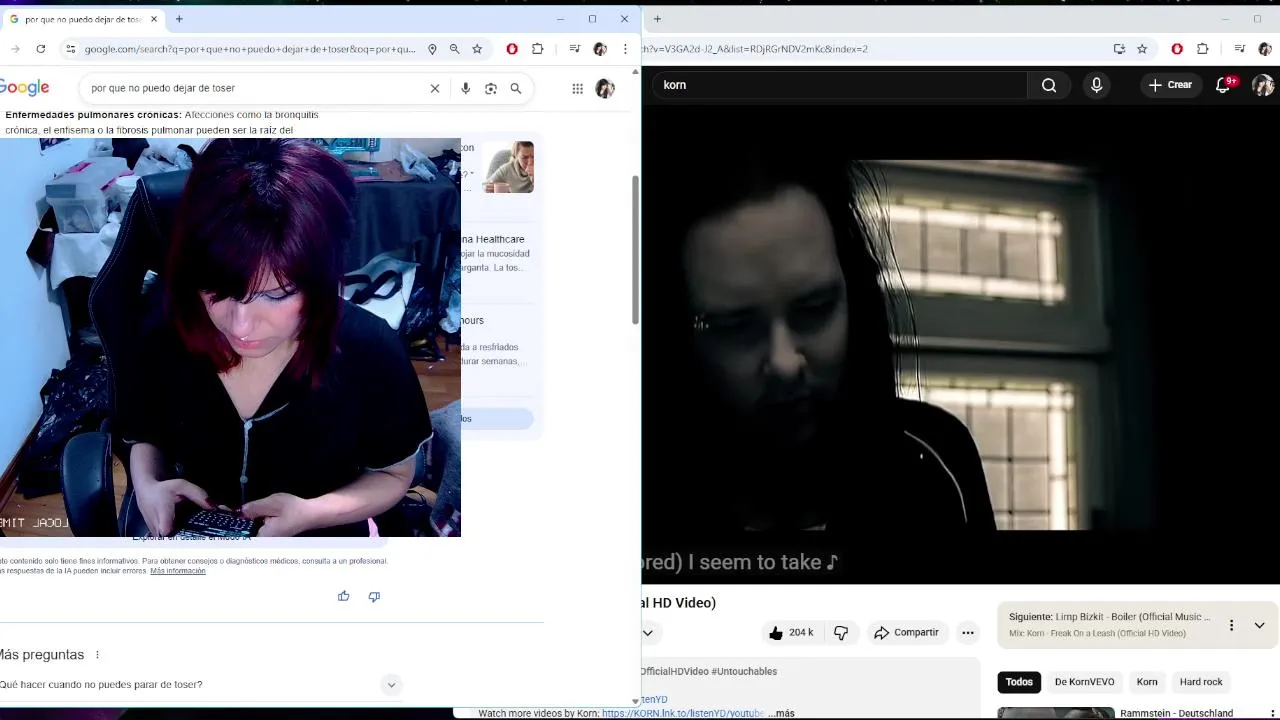Search YouTube by voice with microphone
The width and height of the screenshot is (1280, 720).
pyautogui.click(x=1097, y=85)
